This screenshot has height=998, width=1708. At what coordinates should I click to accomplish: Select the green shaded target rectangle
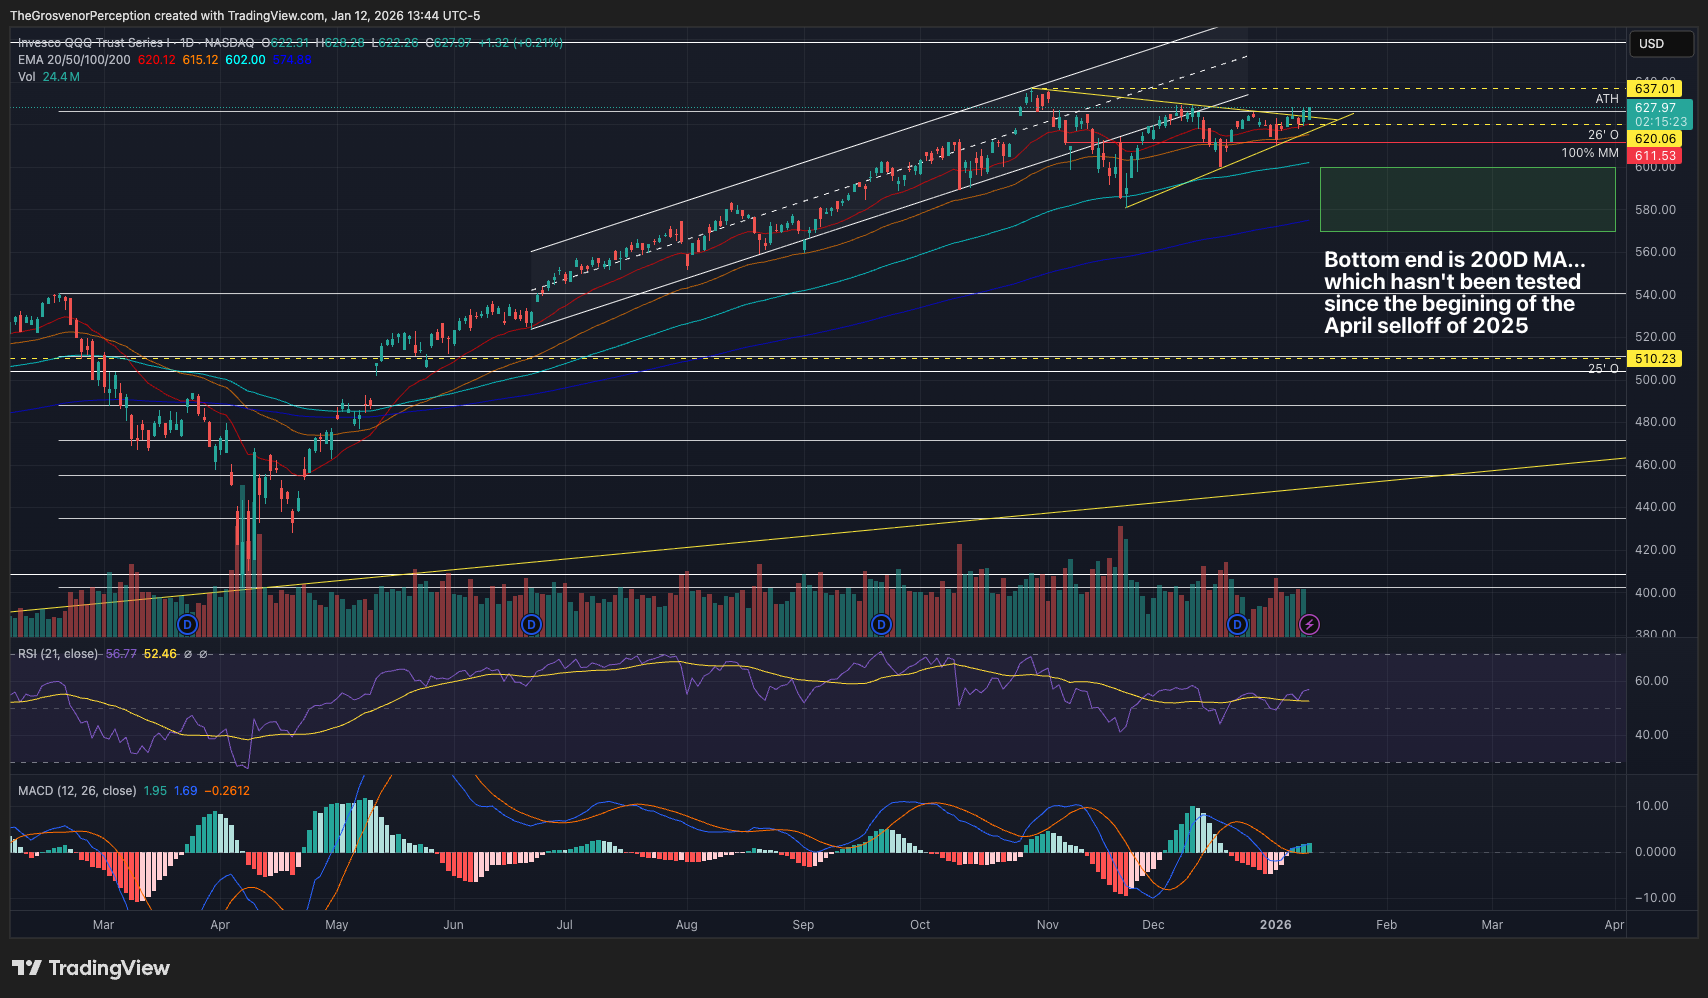1467,200
